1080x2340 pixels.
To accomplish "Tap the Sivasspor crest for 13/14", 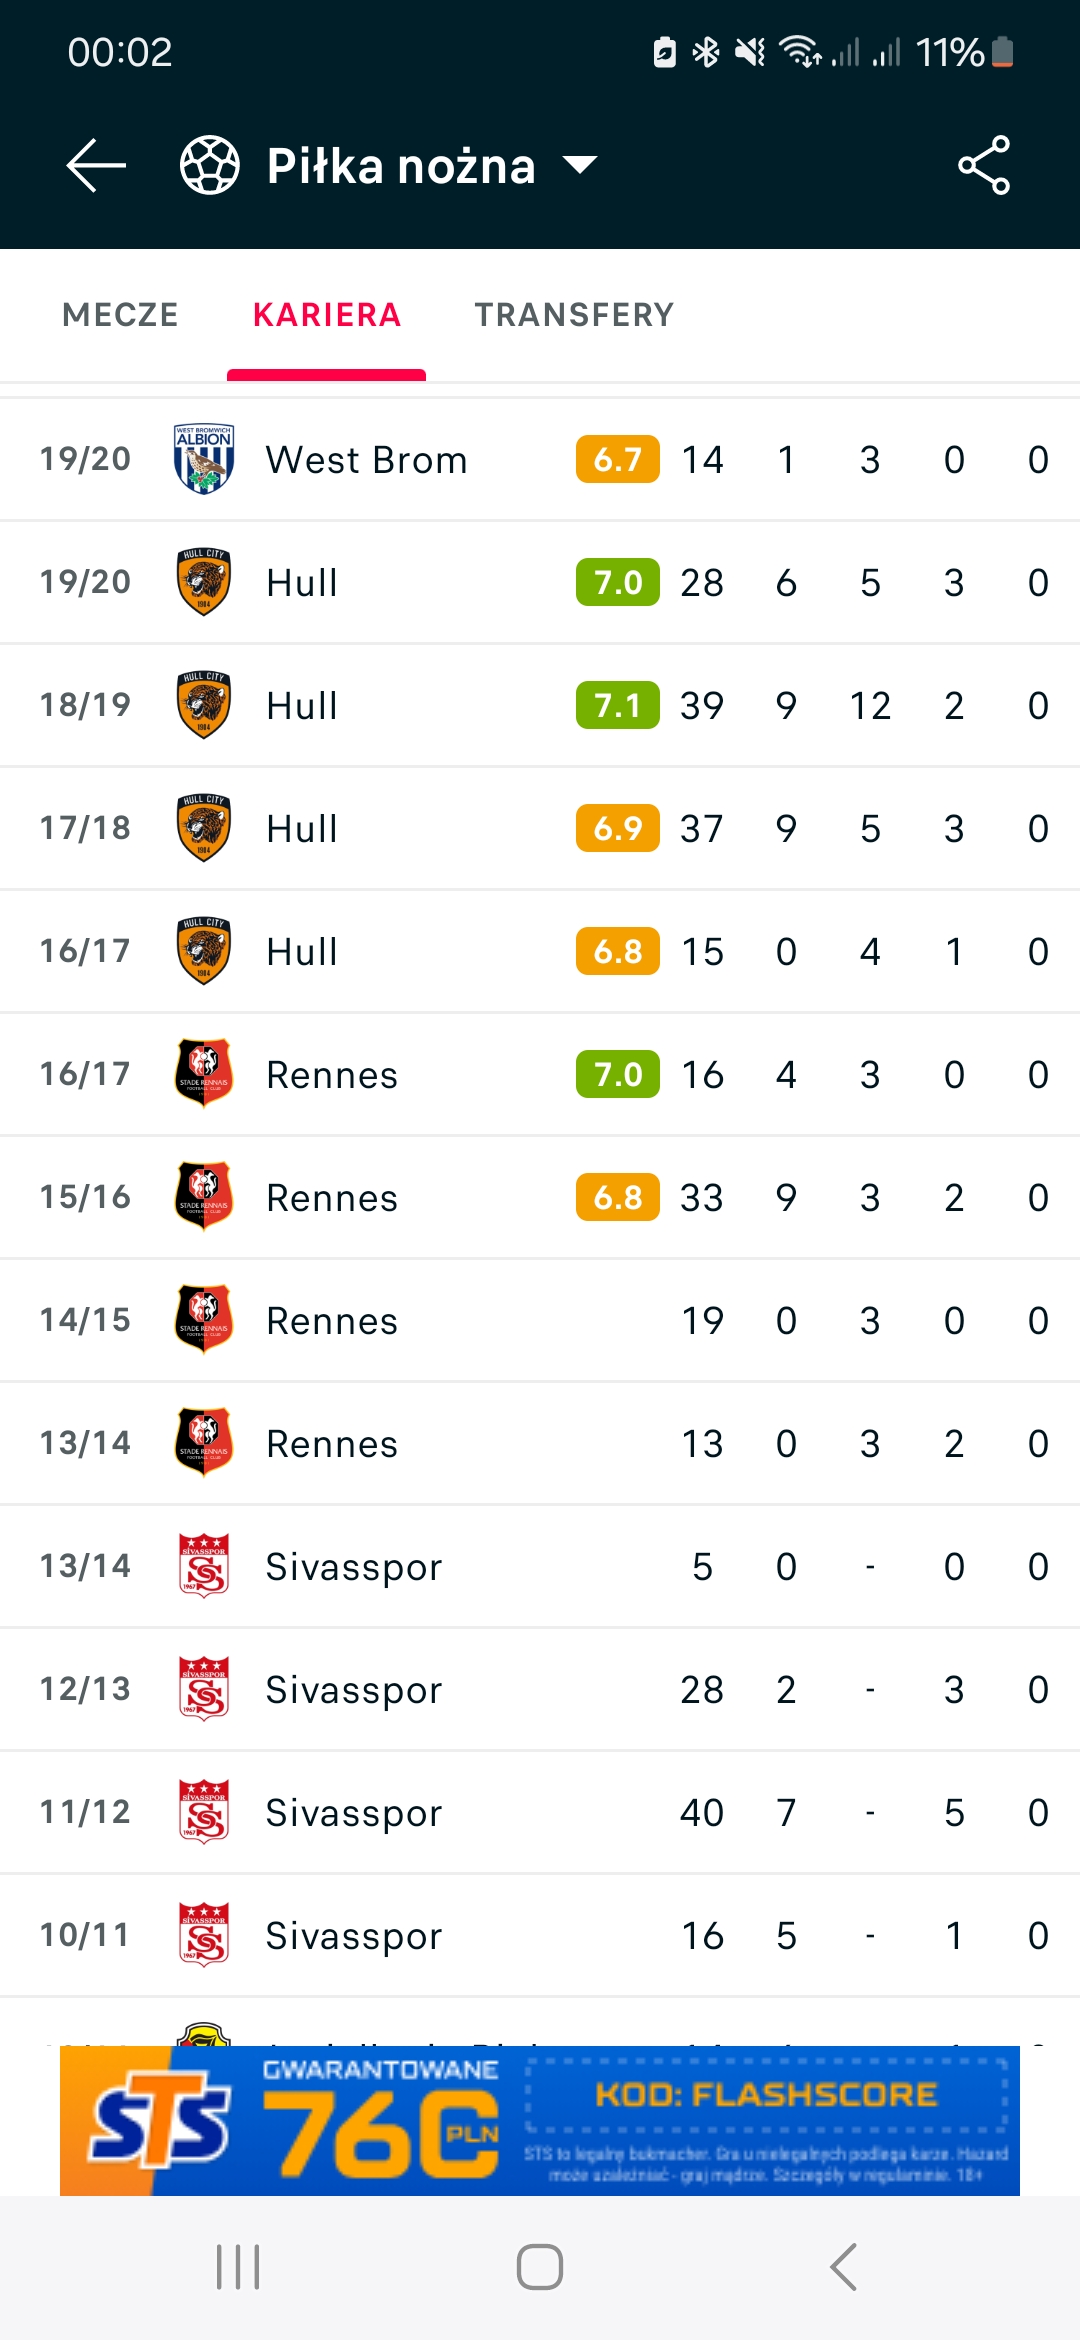I will pos(204,1566).
